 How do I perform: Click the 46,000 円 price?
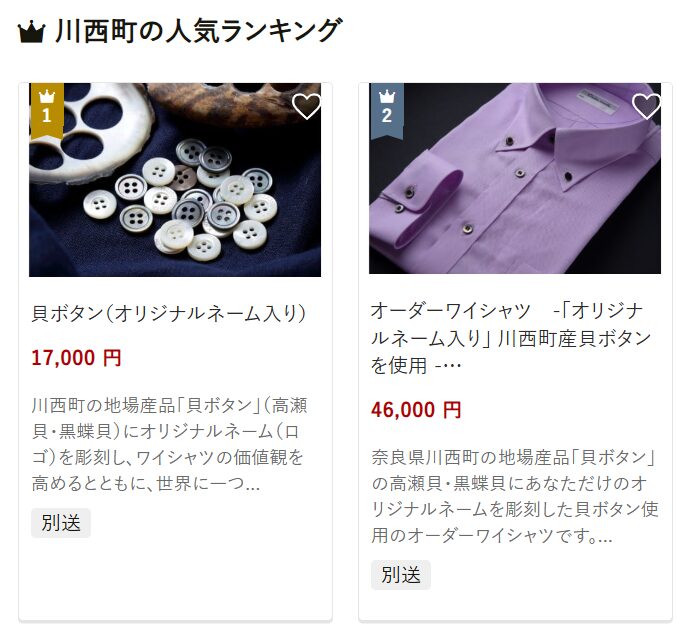coord(416,410)
